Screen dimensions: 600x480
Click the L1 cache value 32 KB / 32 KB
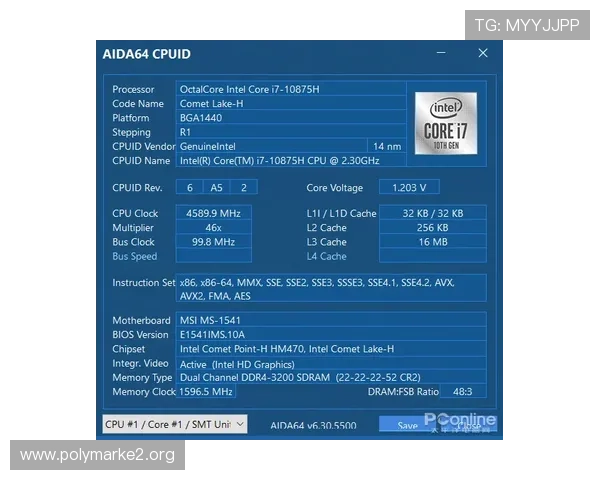tap(433, 213)
